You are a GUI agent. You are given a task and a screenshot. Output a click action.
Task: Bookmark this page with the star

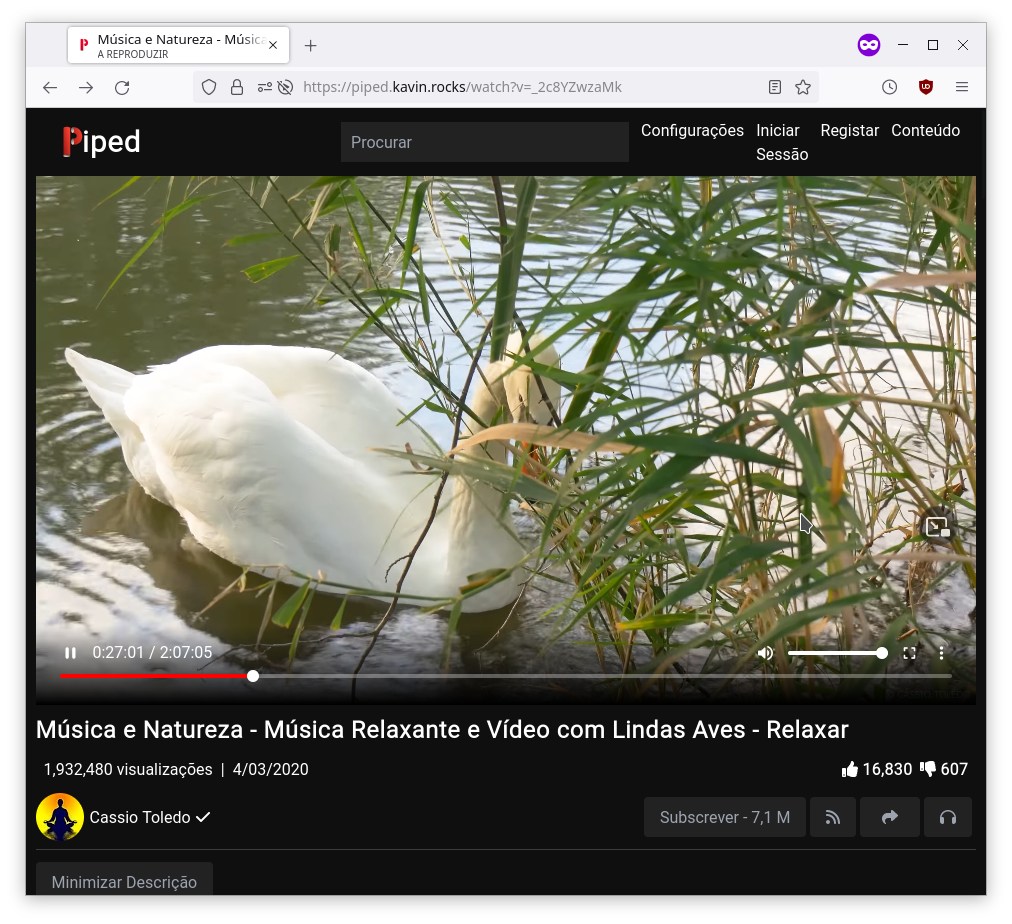pyautogui.click(x=803, y=87)
